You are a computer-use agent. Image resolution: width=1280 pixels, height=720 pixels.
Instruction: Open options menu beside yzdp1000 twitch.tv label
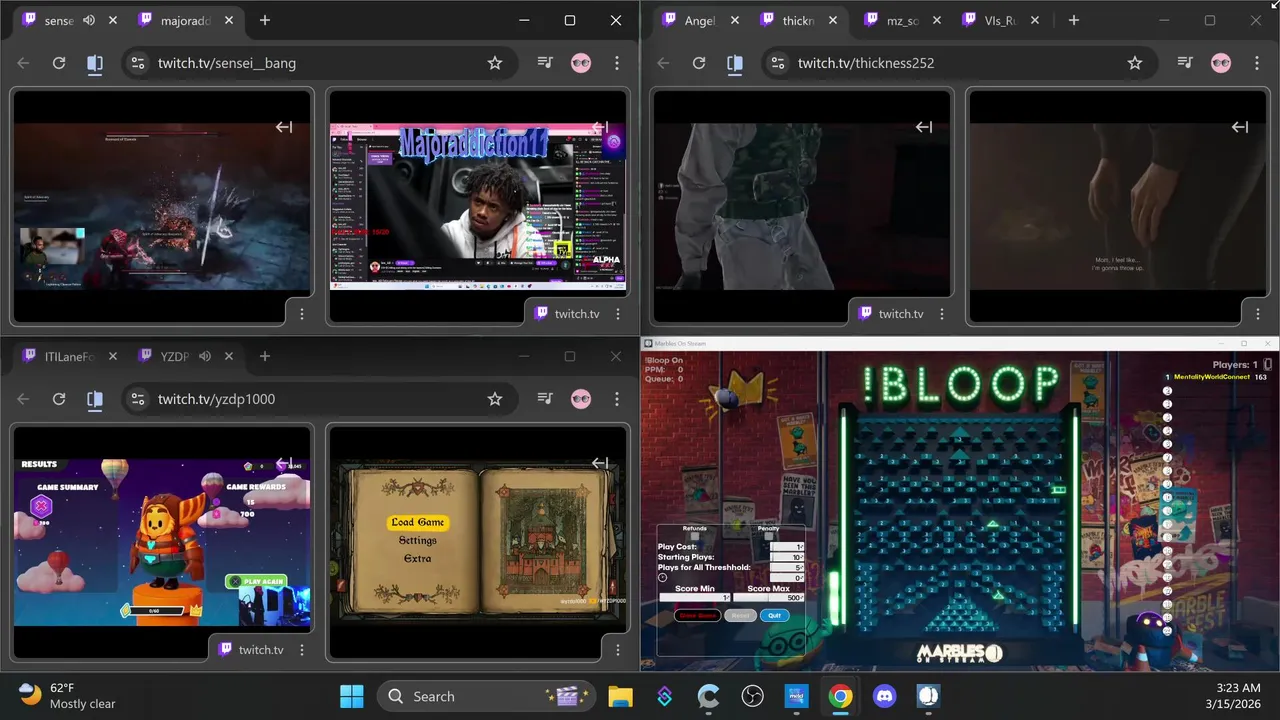302,650
